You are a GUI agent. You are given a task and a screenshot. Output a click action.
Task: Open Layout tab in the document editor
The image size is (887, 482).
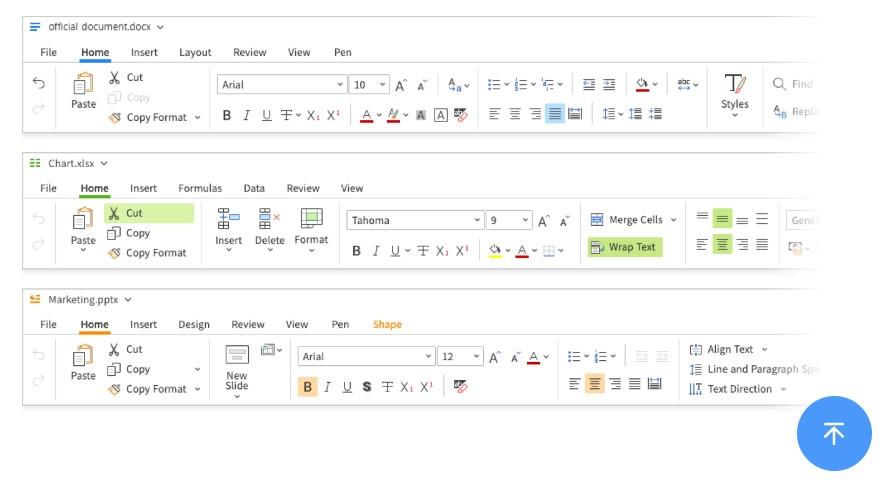[195, 53]
